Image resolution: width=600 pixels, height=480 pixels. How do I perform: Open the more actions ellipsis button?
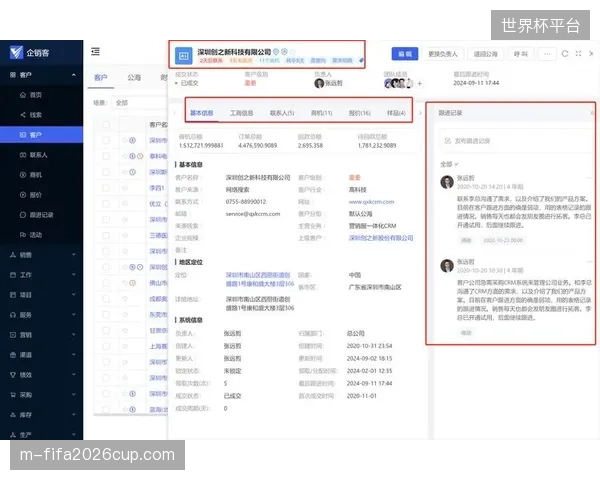pyautogui.click(x=547, y=54)
